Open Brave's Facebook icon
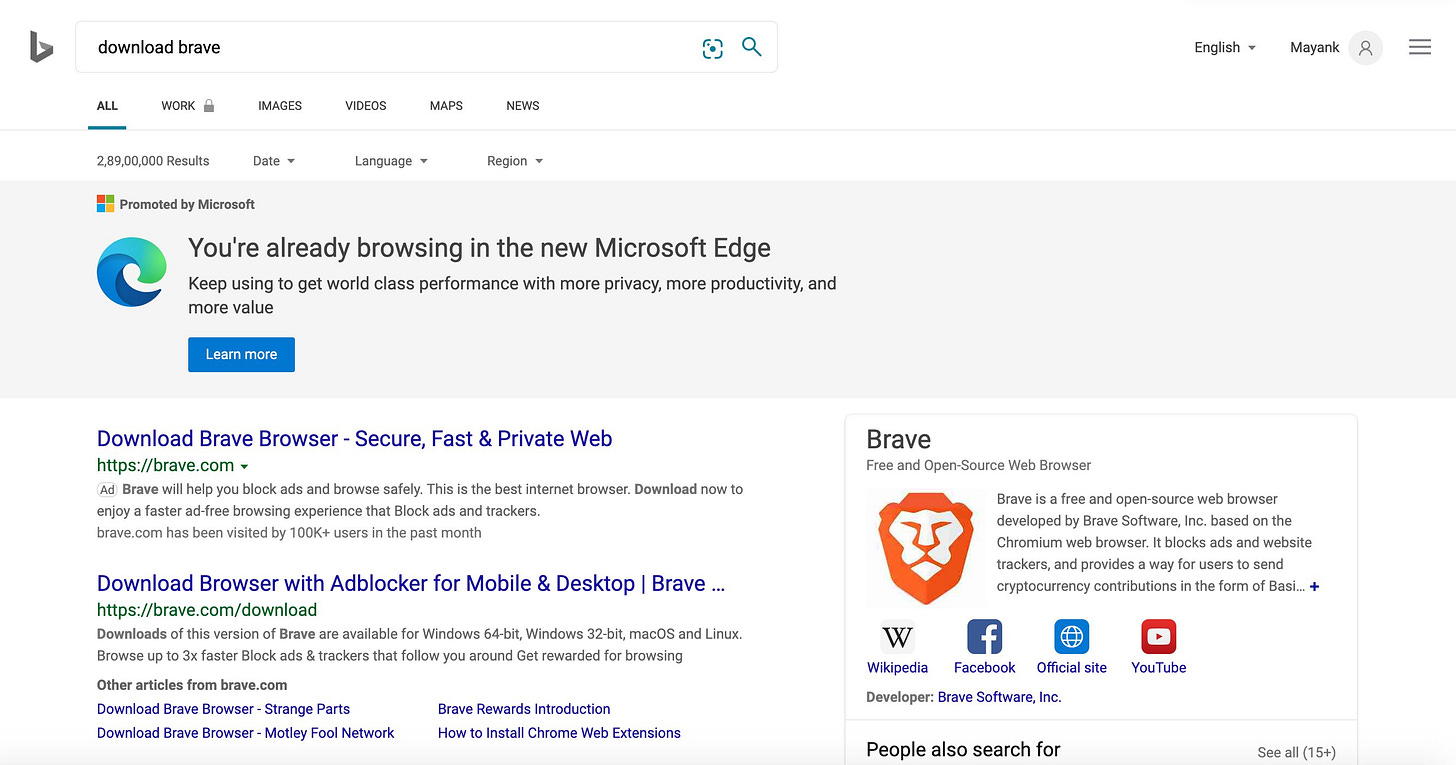This screenshot has width=1456, height=765. pyautogui.click(x=984, y=636)
